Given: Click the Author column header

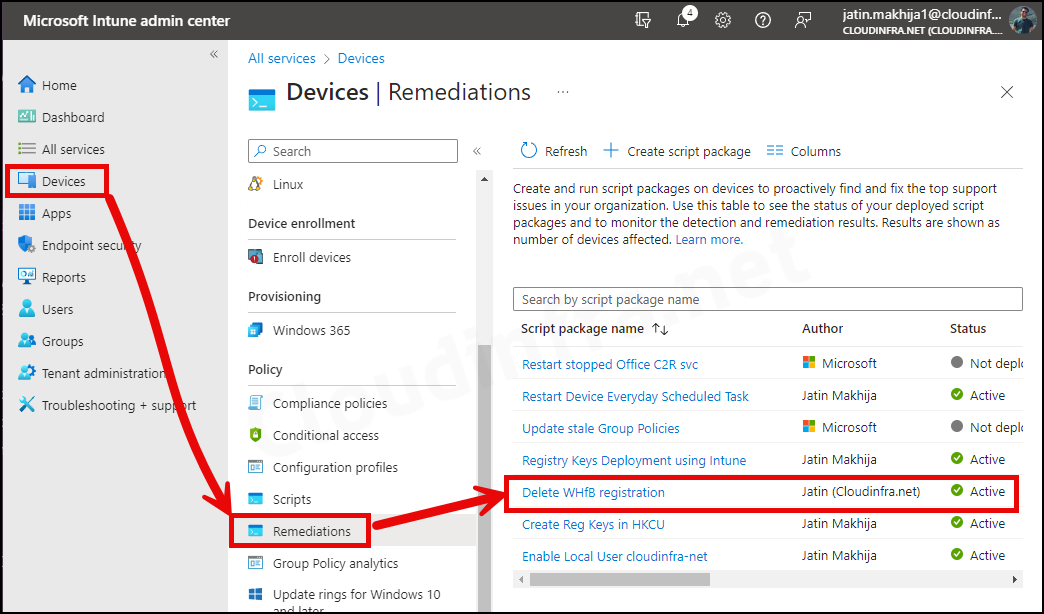Looking at the screenshot, I should click(822, 328).
